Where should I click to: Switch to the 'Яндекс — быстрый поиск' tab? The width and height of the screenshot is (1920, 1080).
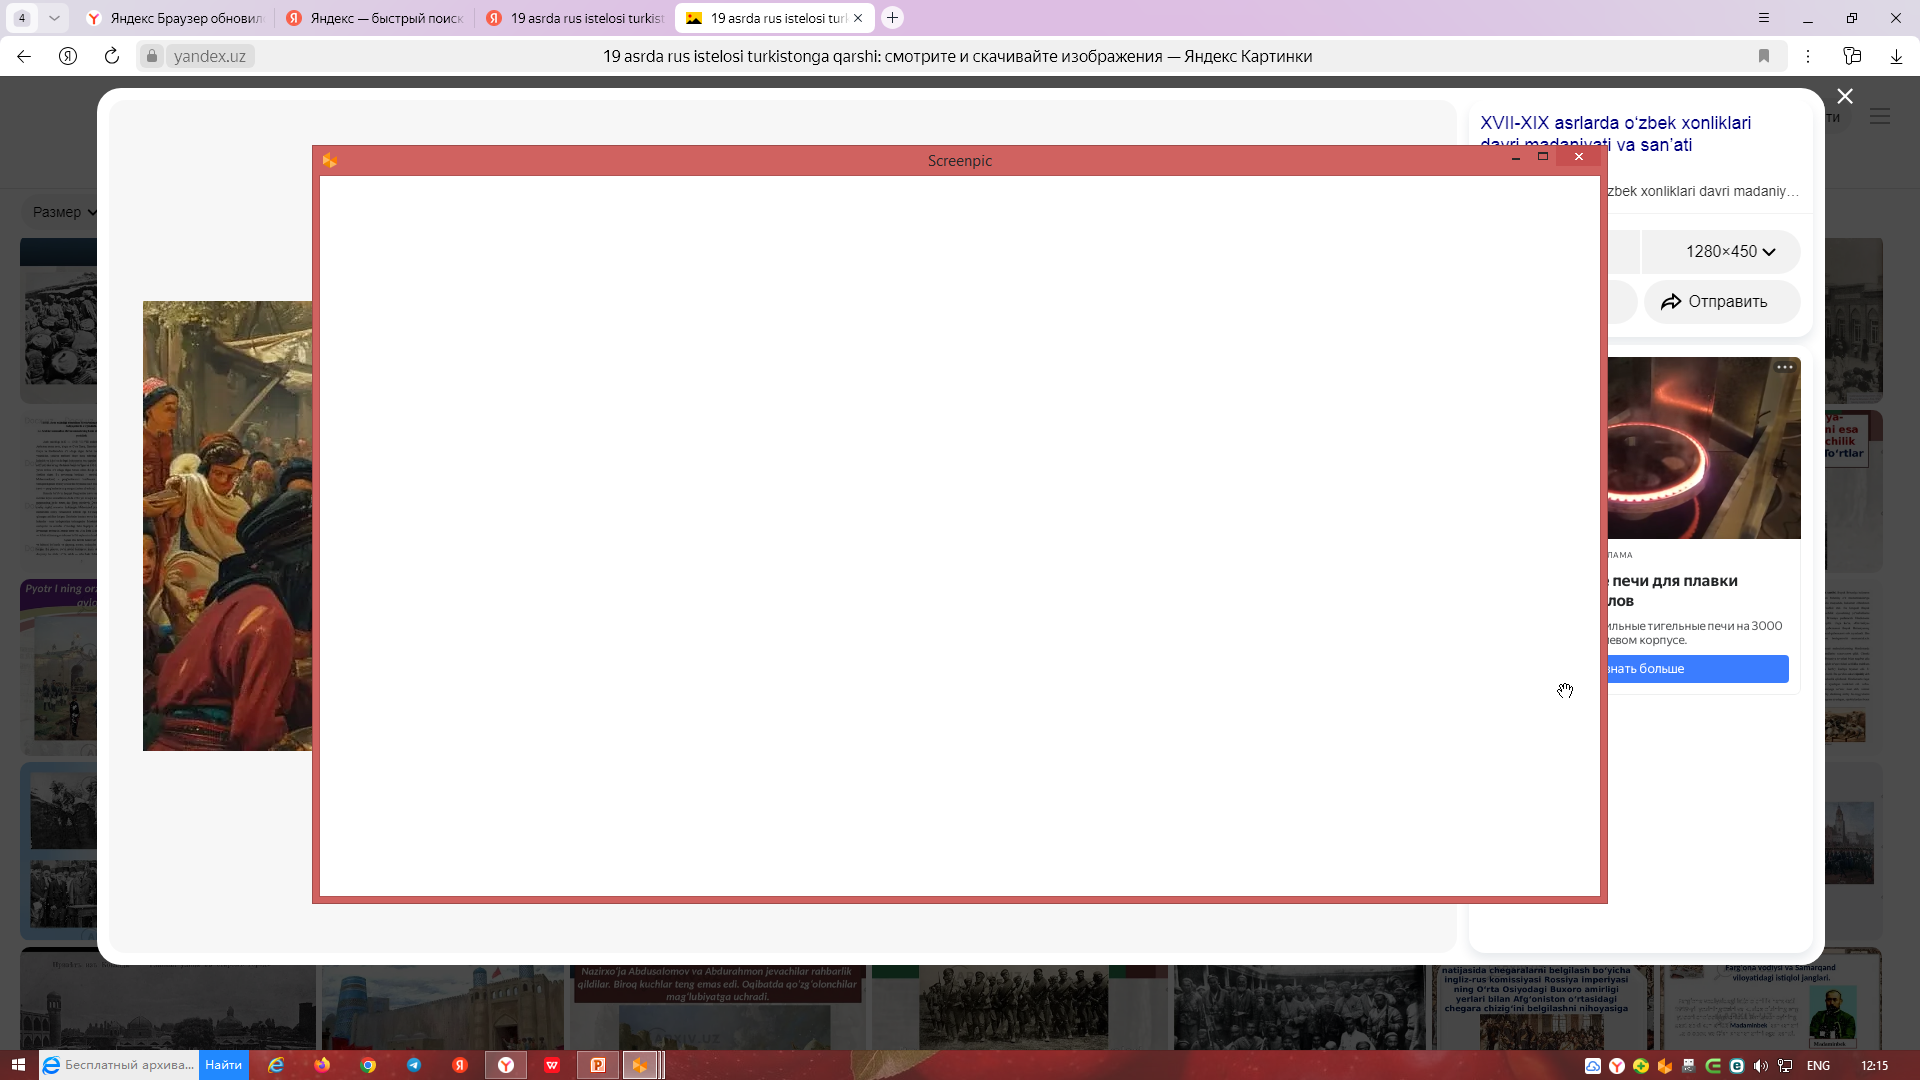tap(376, 18)
